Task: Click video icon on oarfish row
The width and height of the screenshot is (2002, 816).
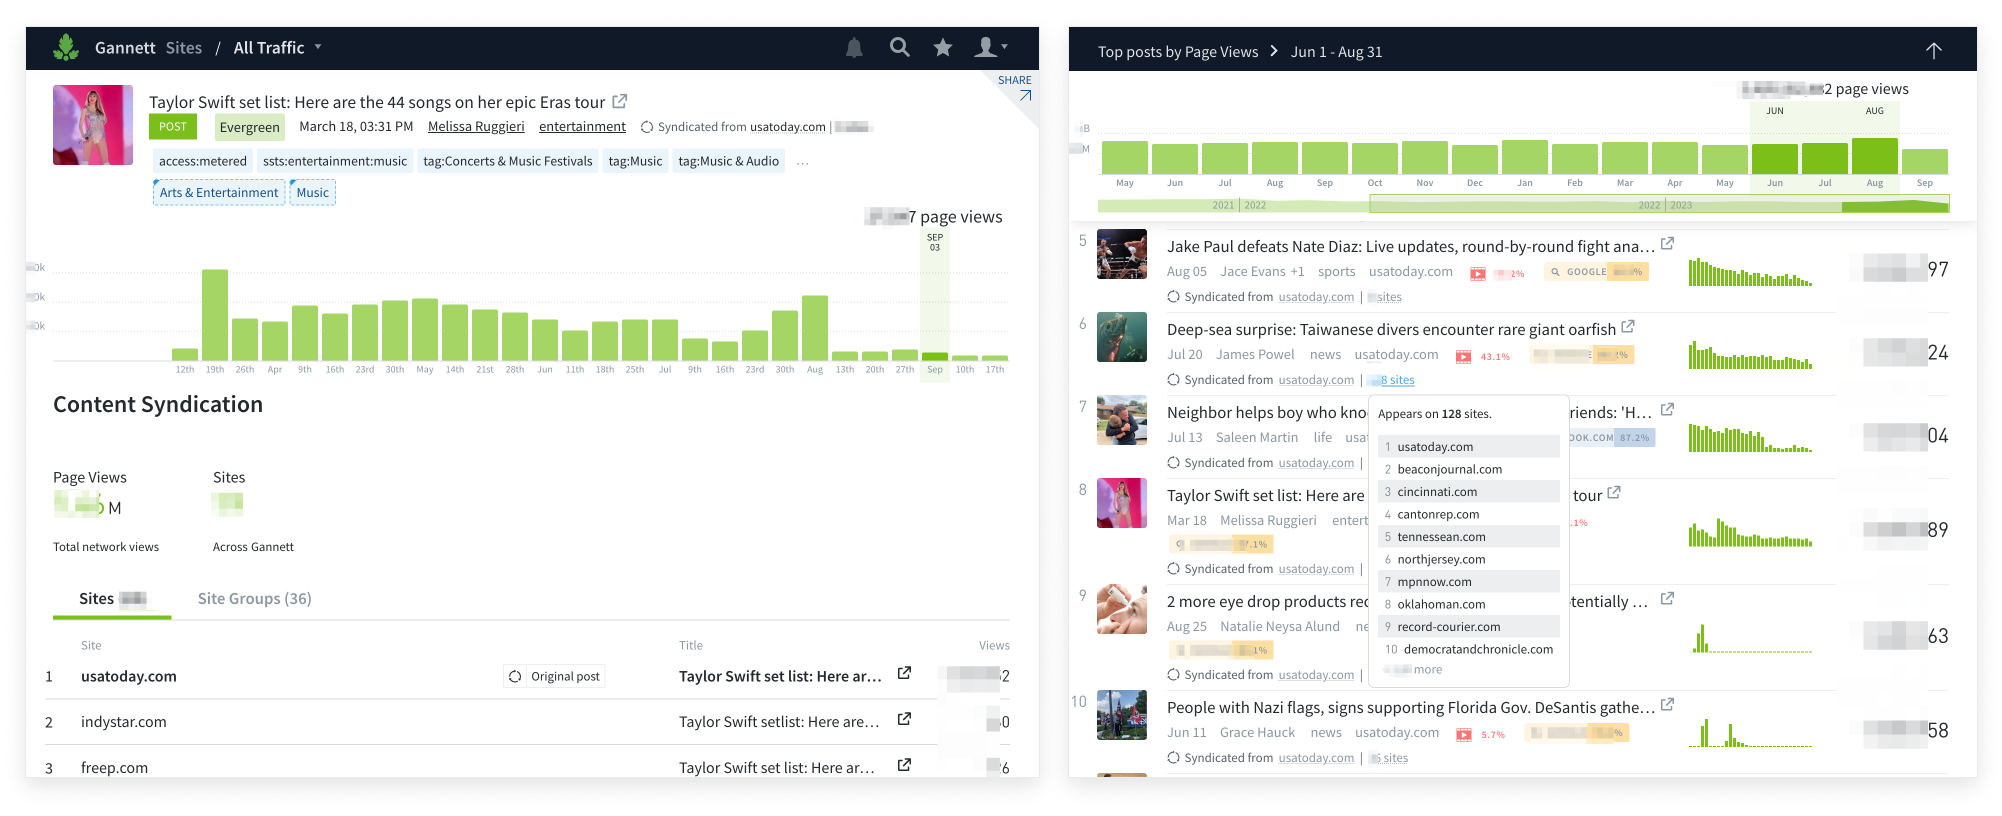Action: pos(1463,356)
